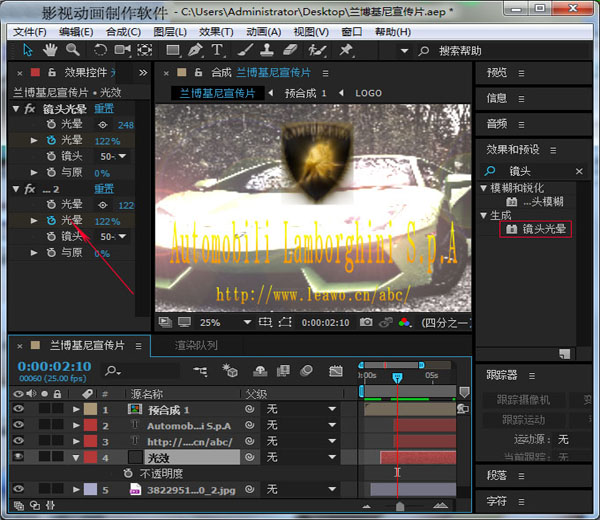Hide the http://....cn/abc/ layer
This screenshot has width=600, height=520.
[x=18, y=441]
